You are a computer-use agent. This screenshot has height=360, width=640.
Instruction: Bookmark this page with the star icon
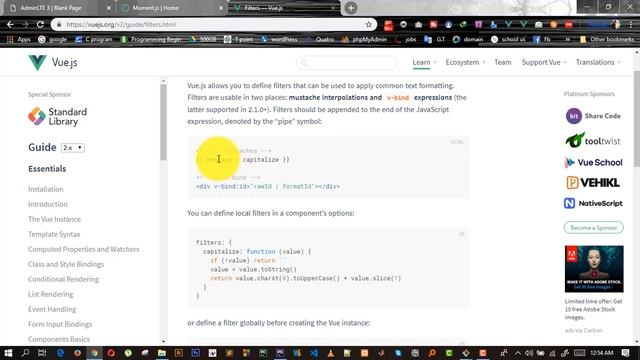369,24
